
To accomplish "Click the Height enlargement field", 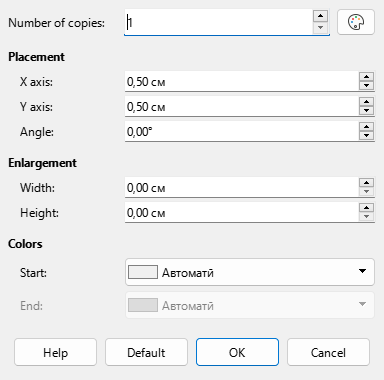I will click(x=242, y=212).
